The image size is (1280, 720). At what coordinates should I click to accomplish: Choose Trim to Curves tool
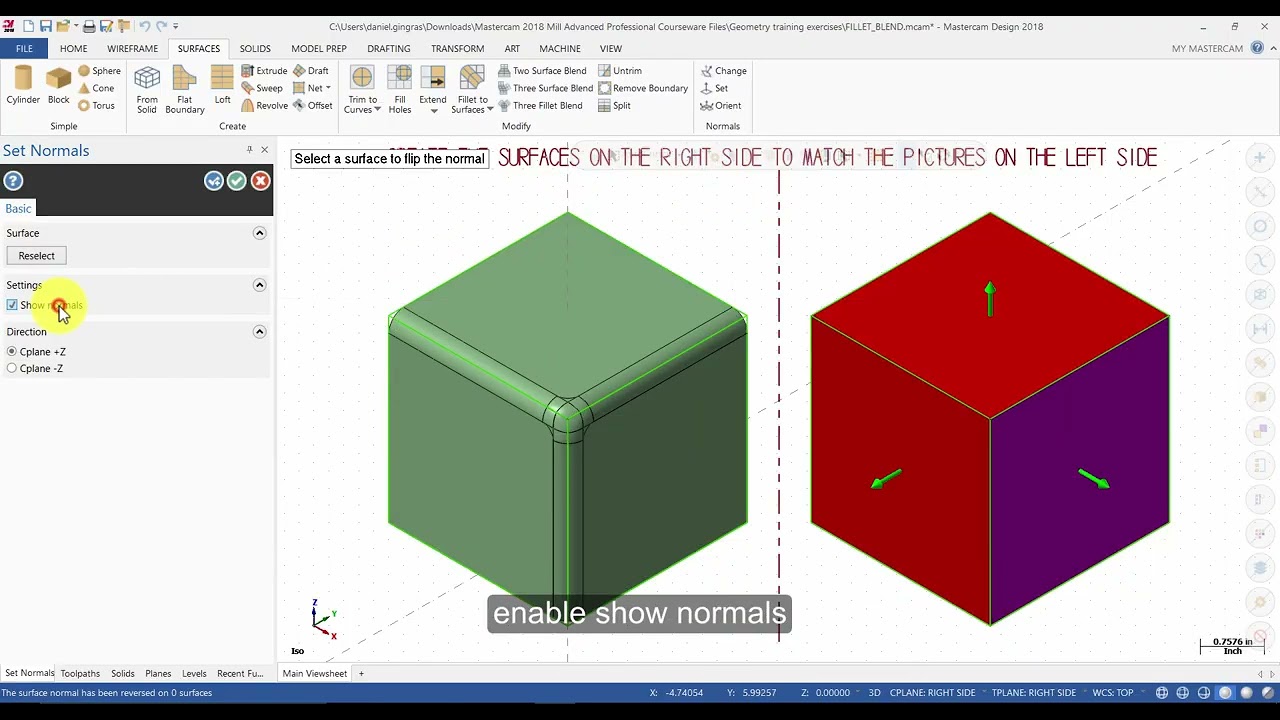362,90
